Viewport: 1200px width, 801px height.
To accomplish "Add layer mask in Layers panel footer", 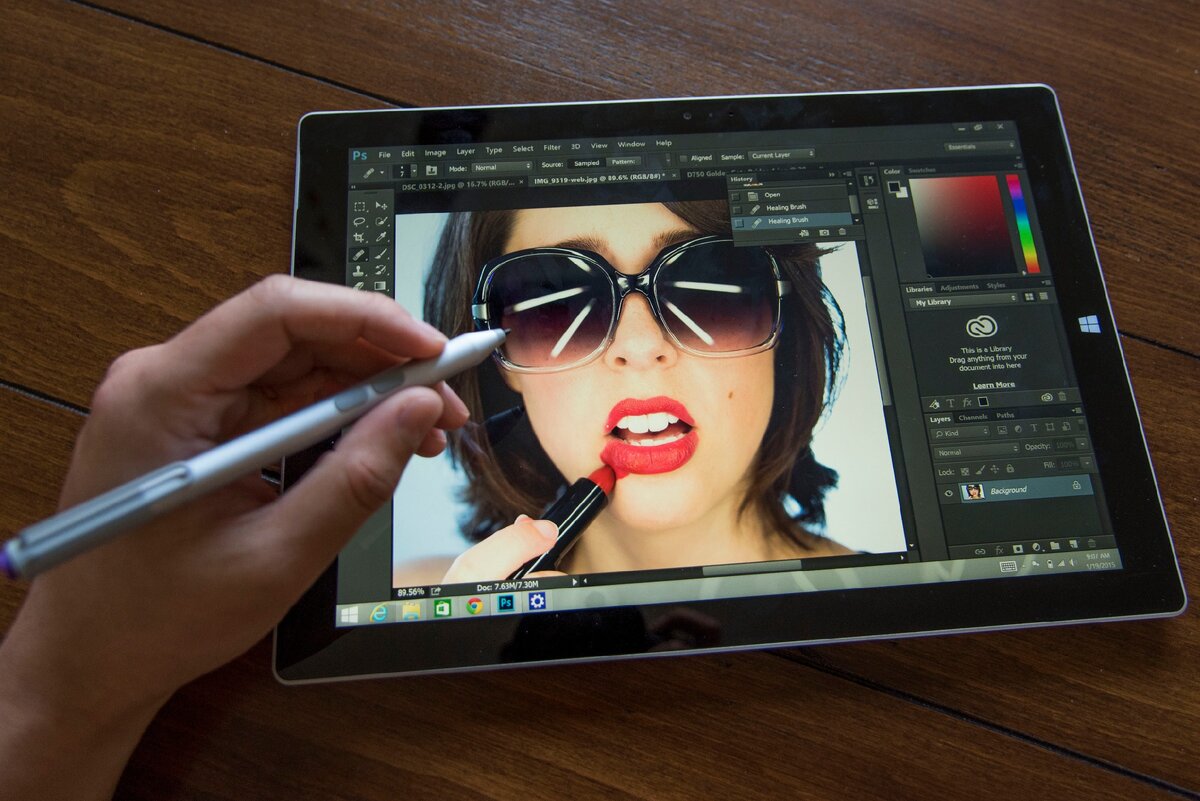I will point(1018,548).
